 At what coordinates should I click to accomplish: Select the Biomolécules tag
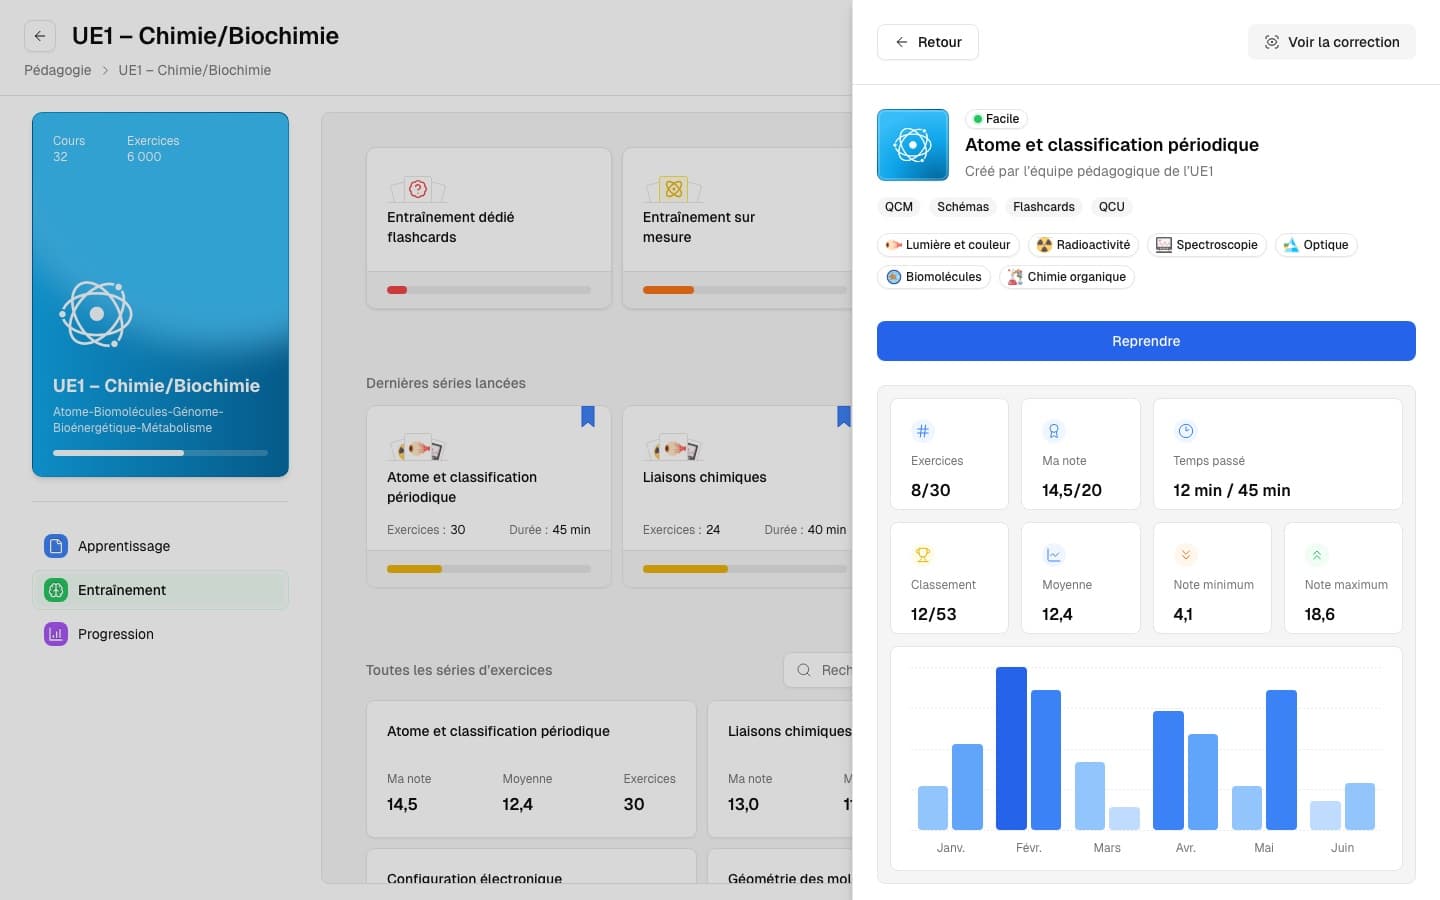coord(934,277)
